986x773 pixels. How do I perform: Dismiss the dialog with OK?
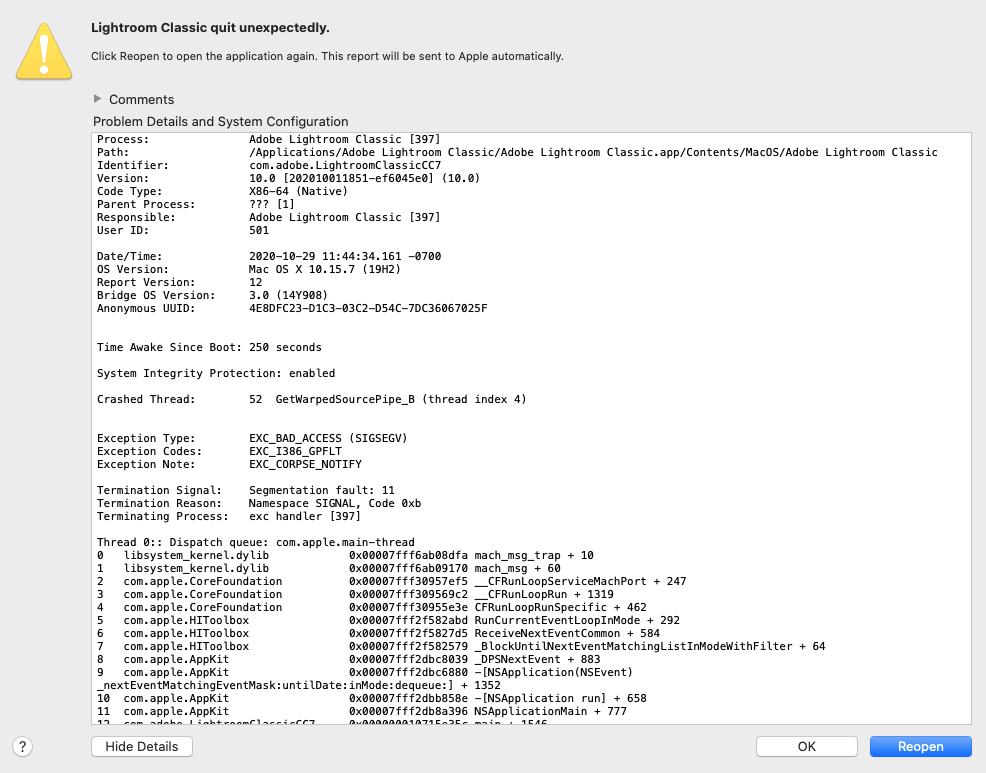[x=806, y=746]
